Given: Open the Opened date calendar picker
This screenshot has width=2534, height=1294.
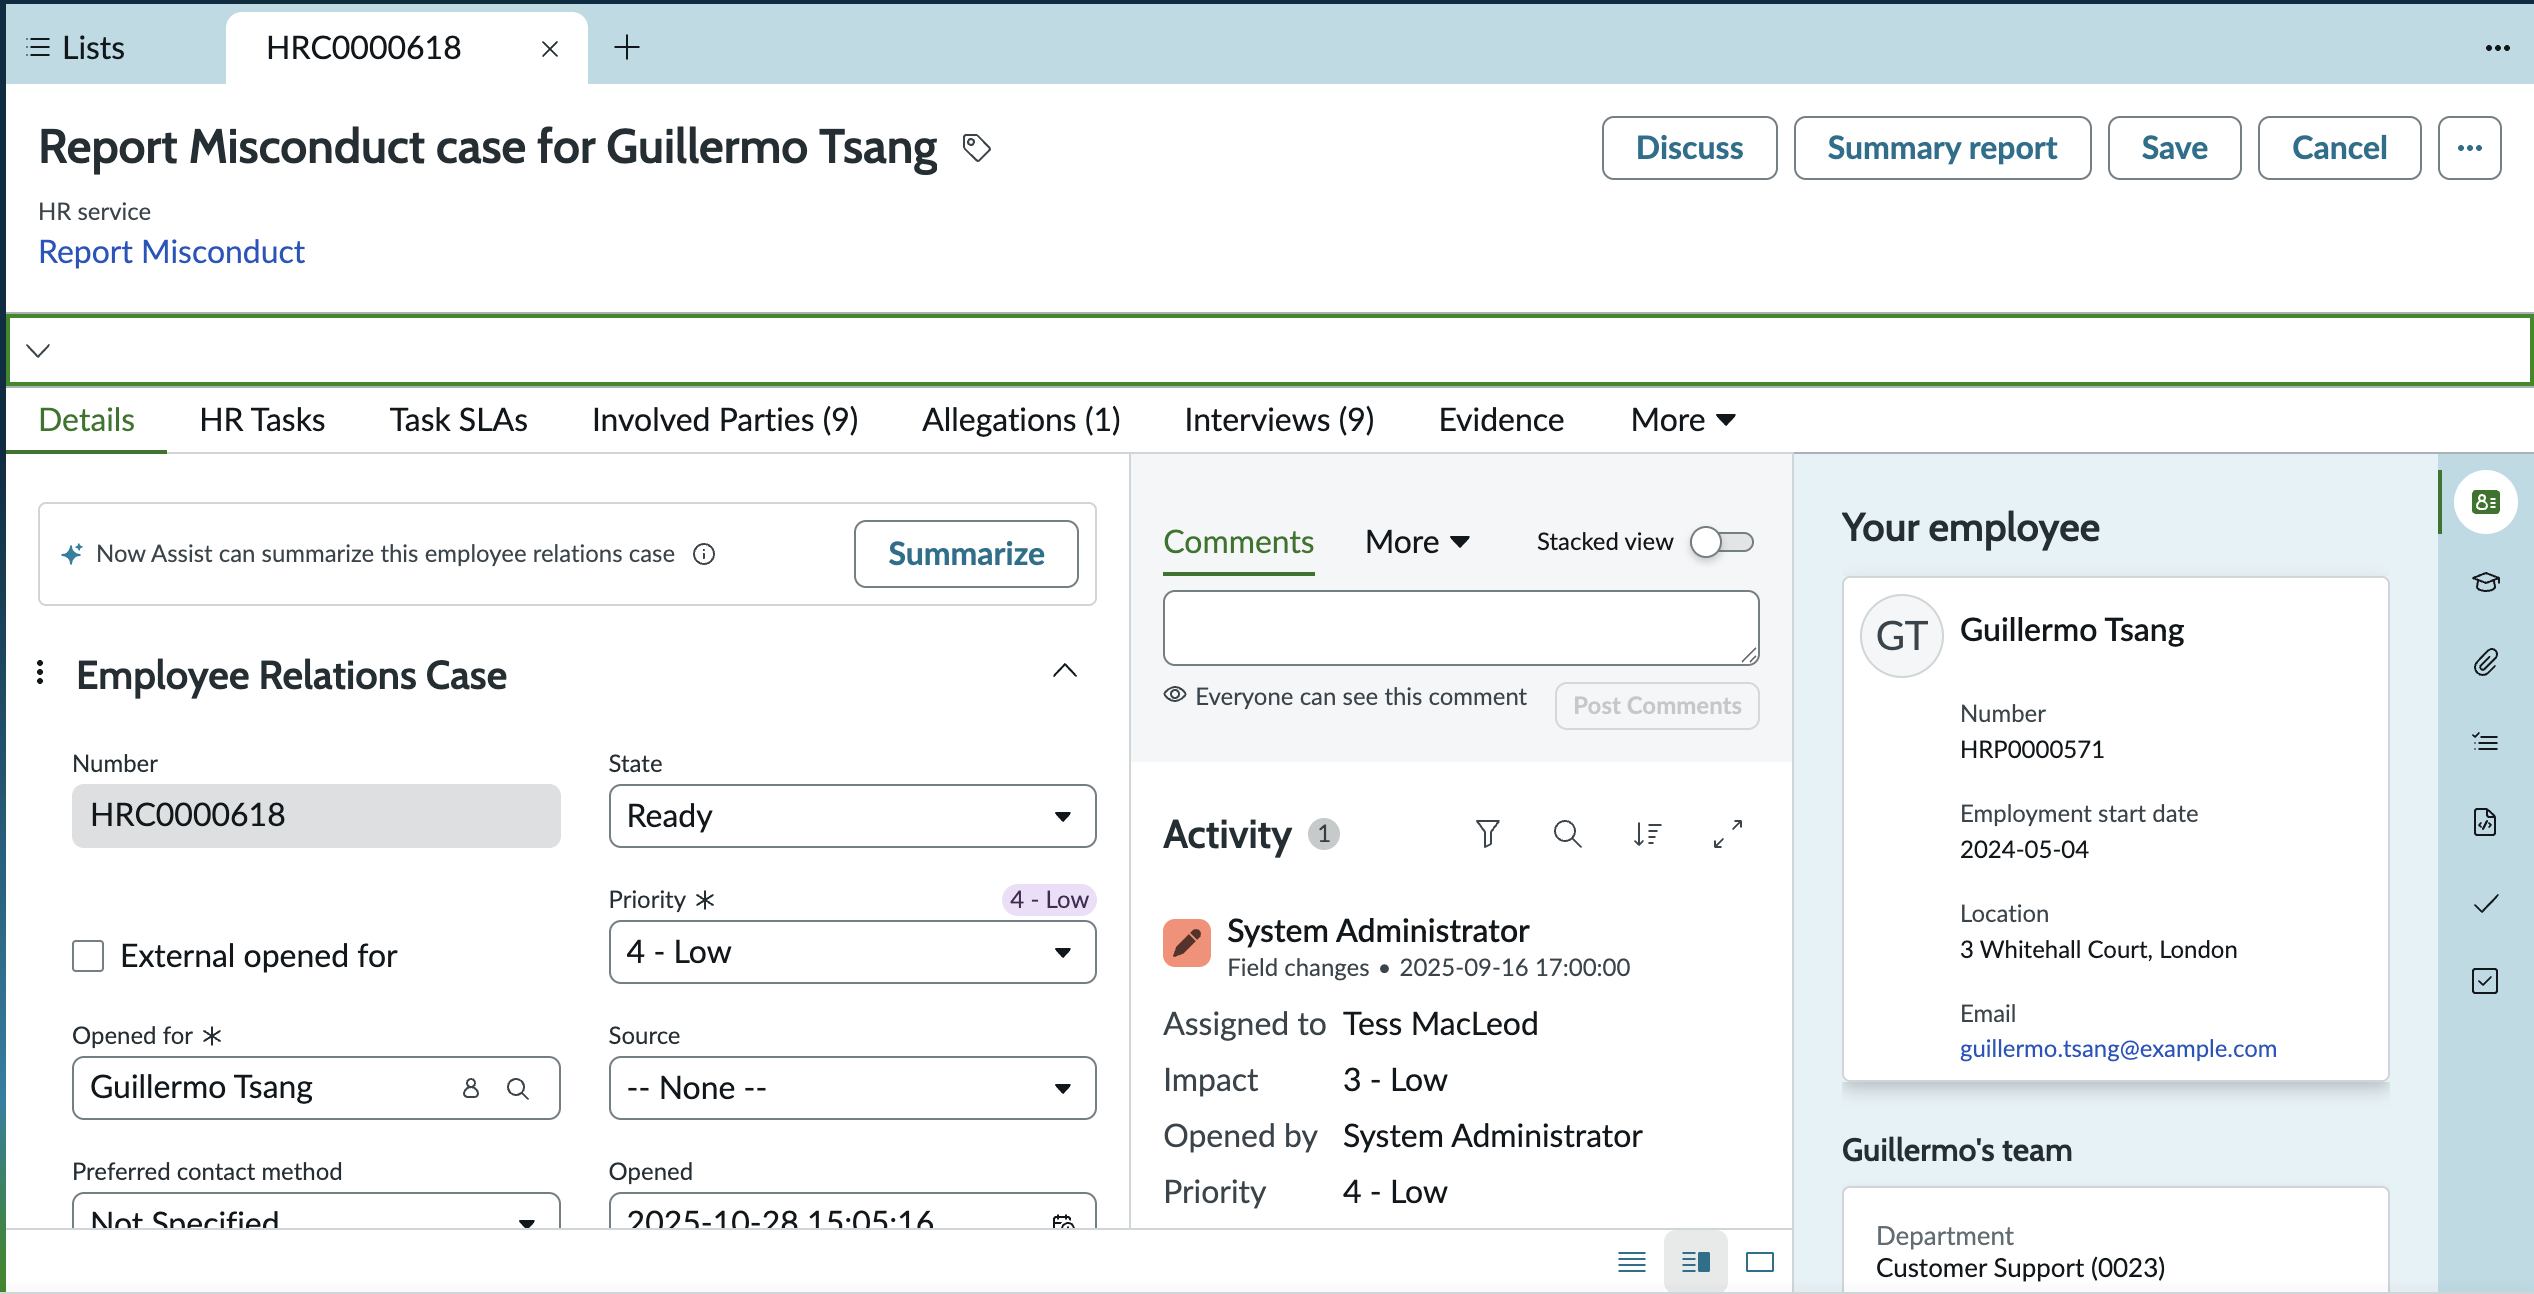Looking at the screenshot, I should point(1063,1221).
